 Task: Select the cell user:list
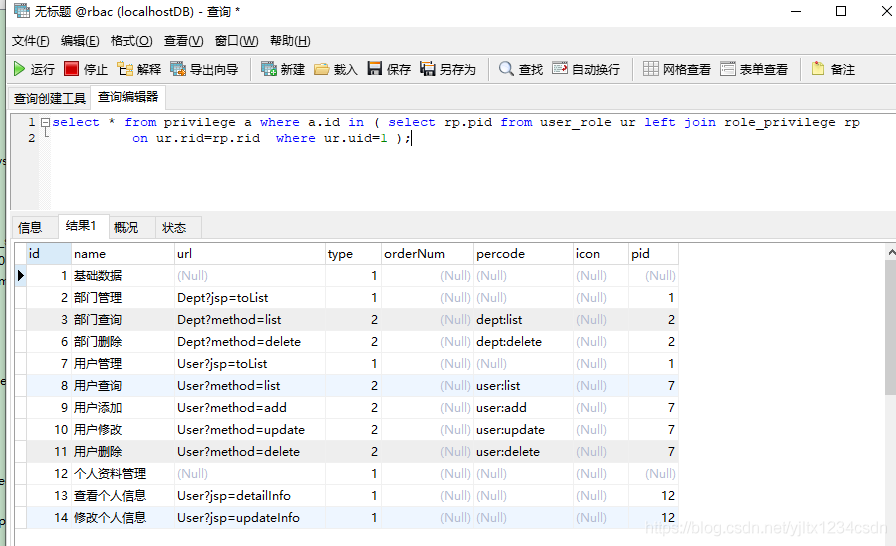click(523, 386)
